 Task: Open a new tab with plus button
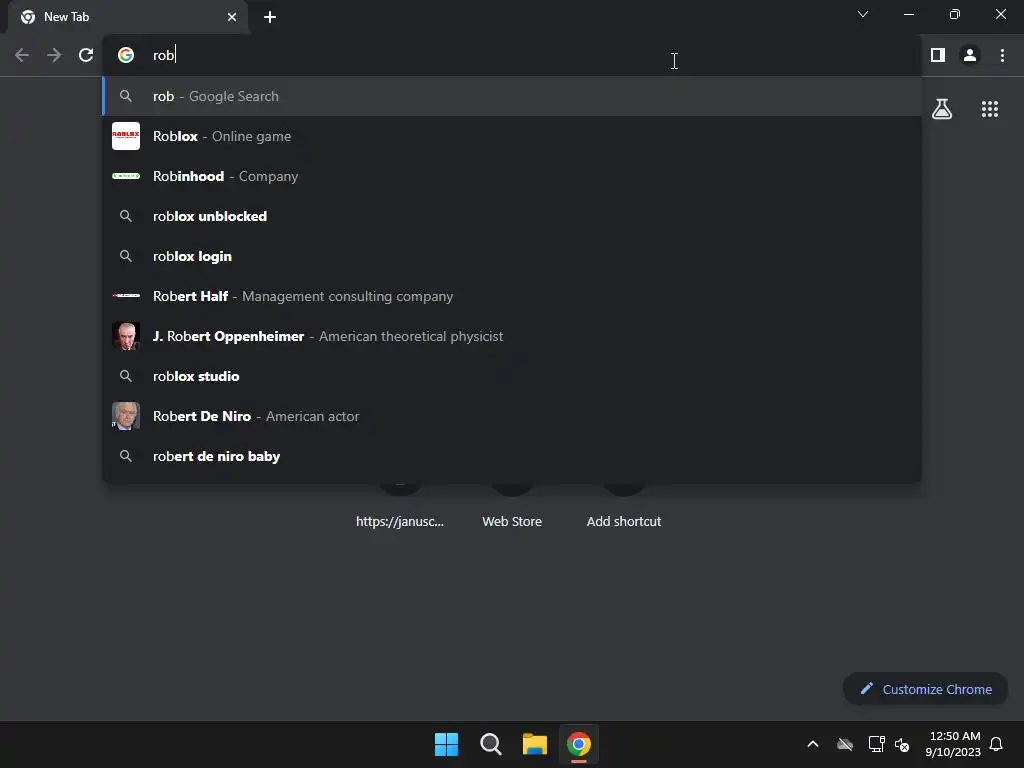pyautogui.click(x=270, y=17)
